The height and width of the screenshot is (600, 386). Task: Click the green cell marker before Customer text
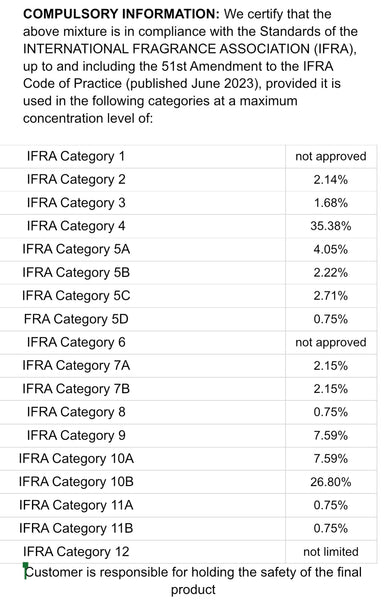point(26,566)
